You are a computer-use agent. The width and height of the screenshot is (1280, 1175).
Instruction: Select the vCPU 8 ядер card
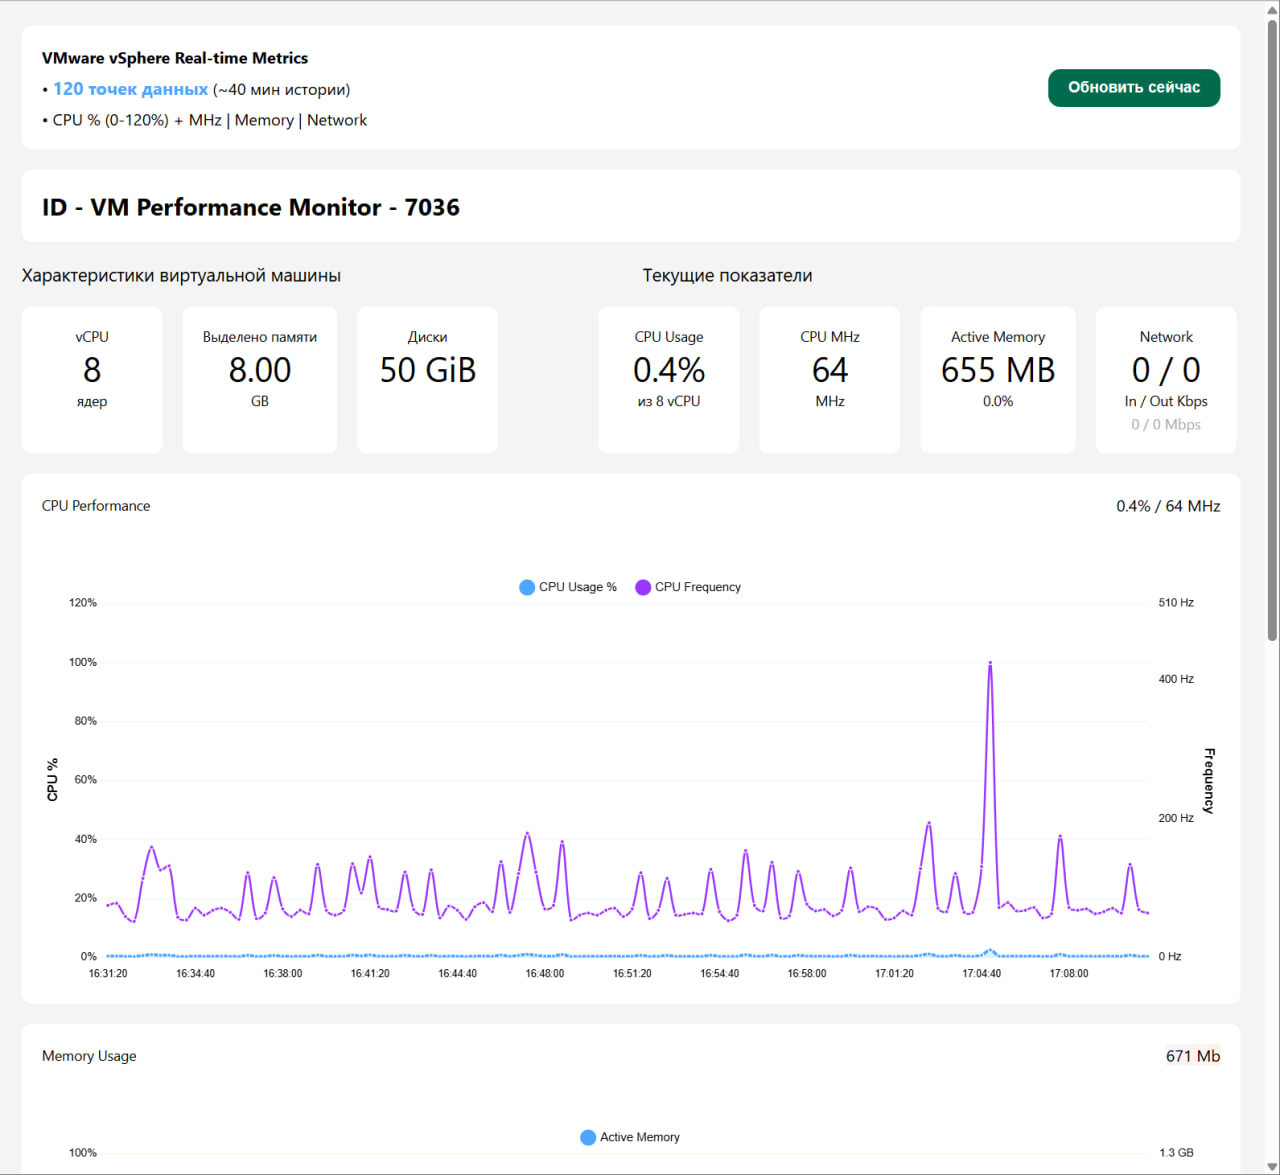[x=92, y=379]
